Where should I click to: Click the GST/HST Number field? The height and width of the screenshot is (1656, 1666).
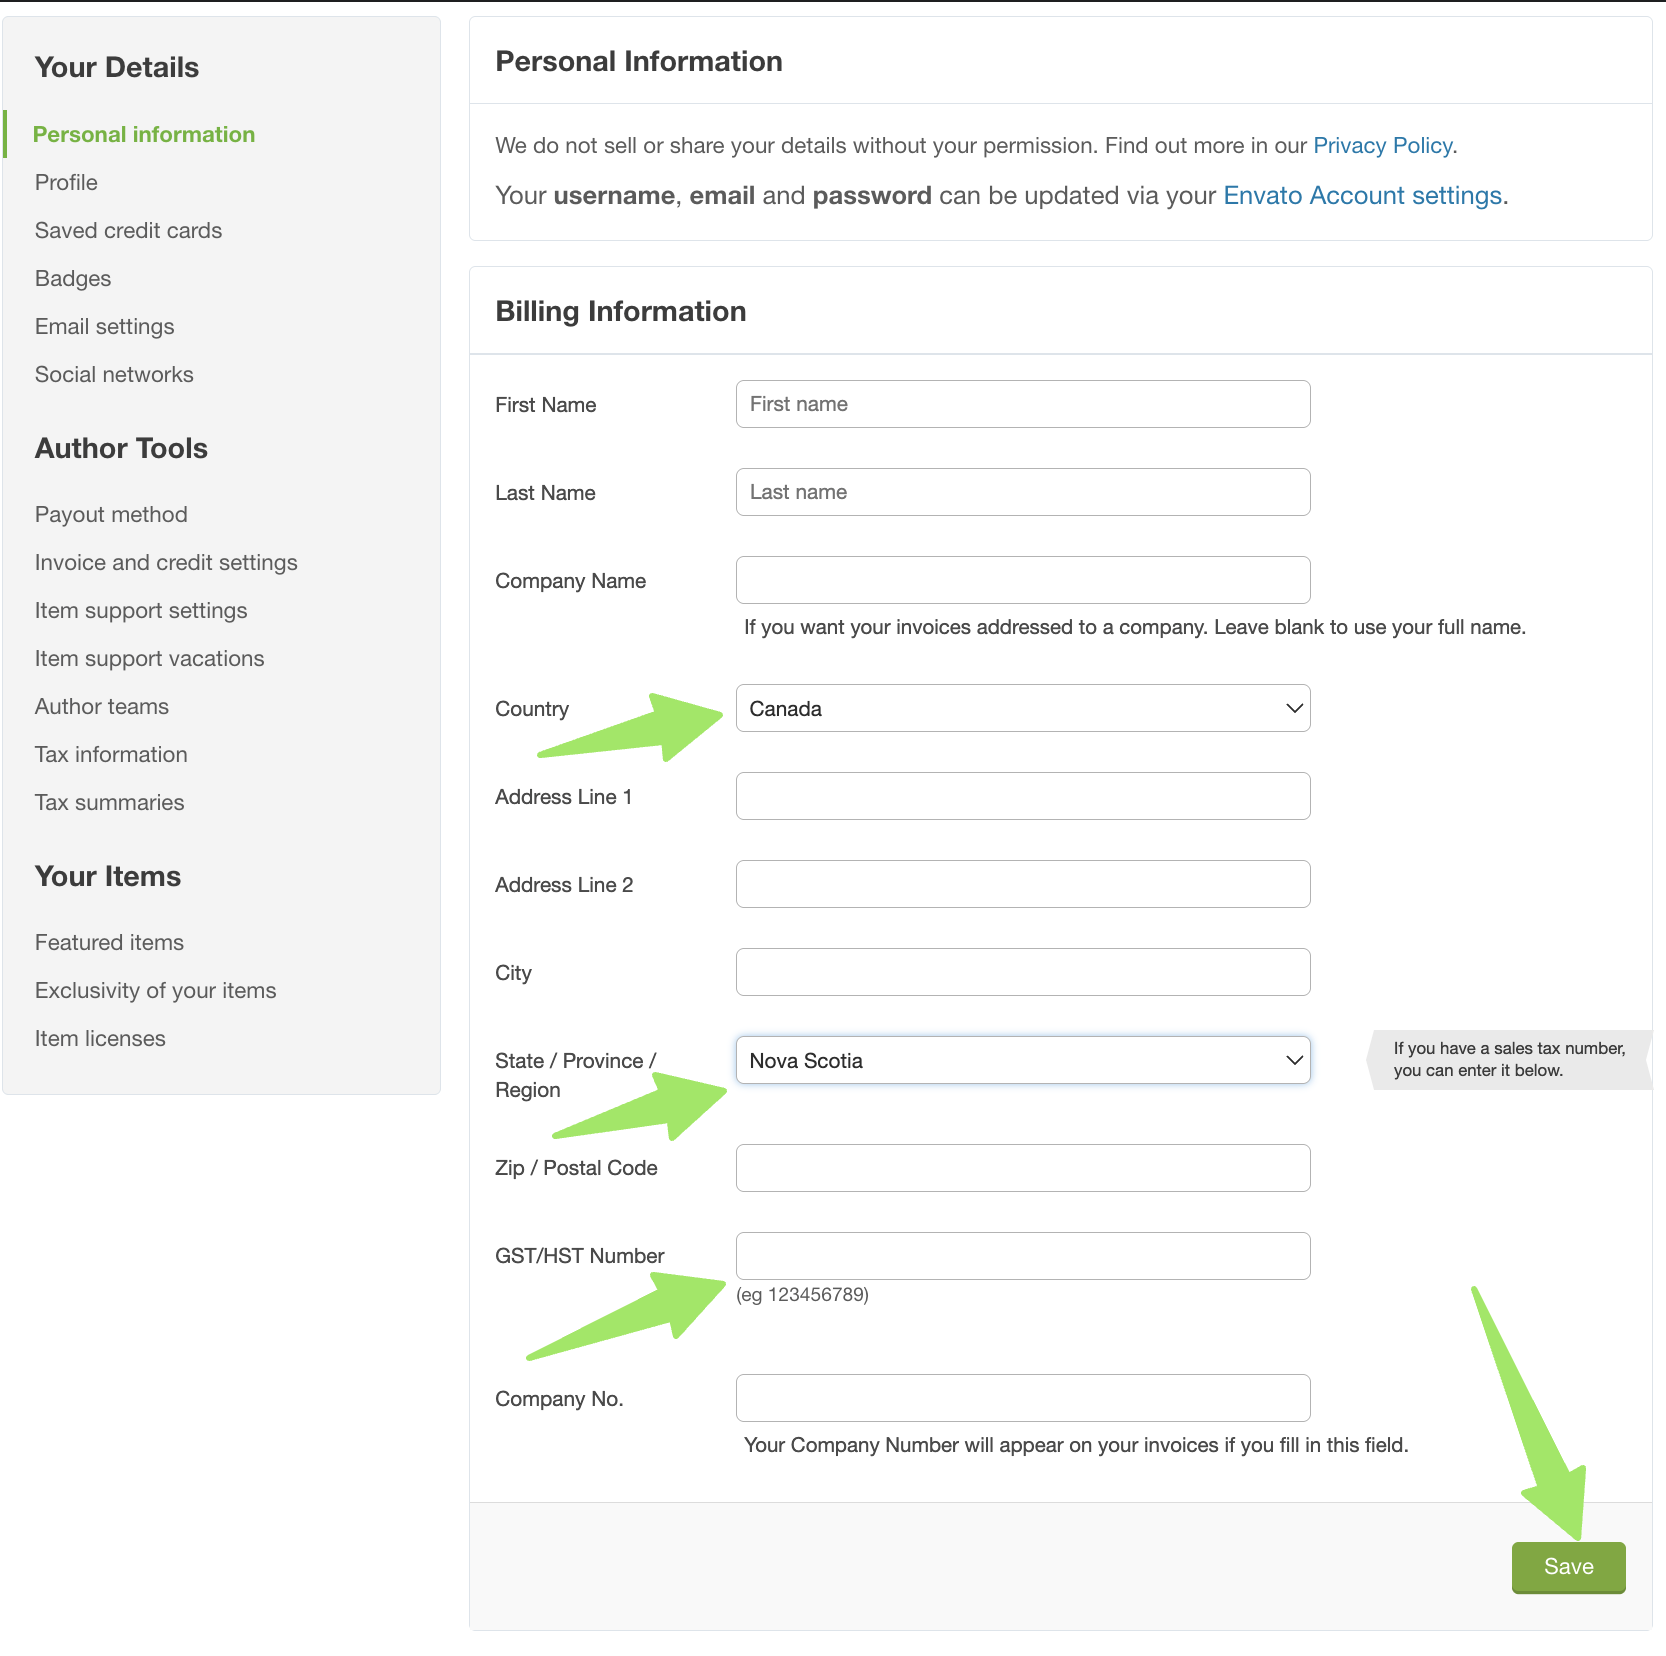tap(1023, 1256)
